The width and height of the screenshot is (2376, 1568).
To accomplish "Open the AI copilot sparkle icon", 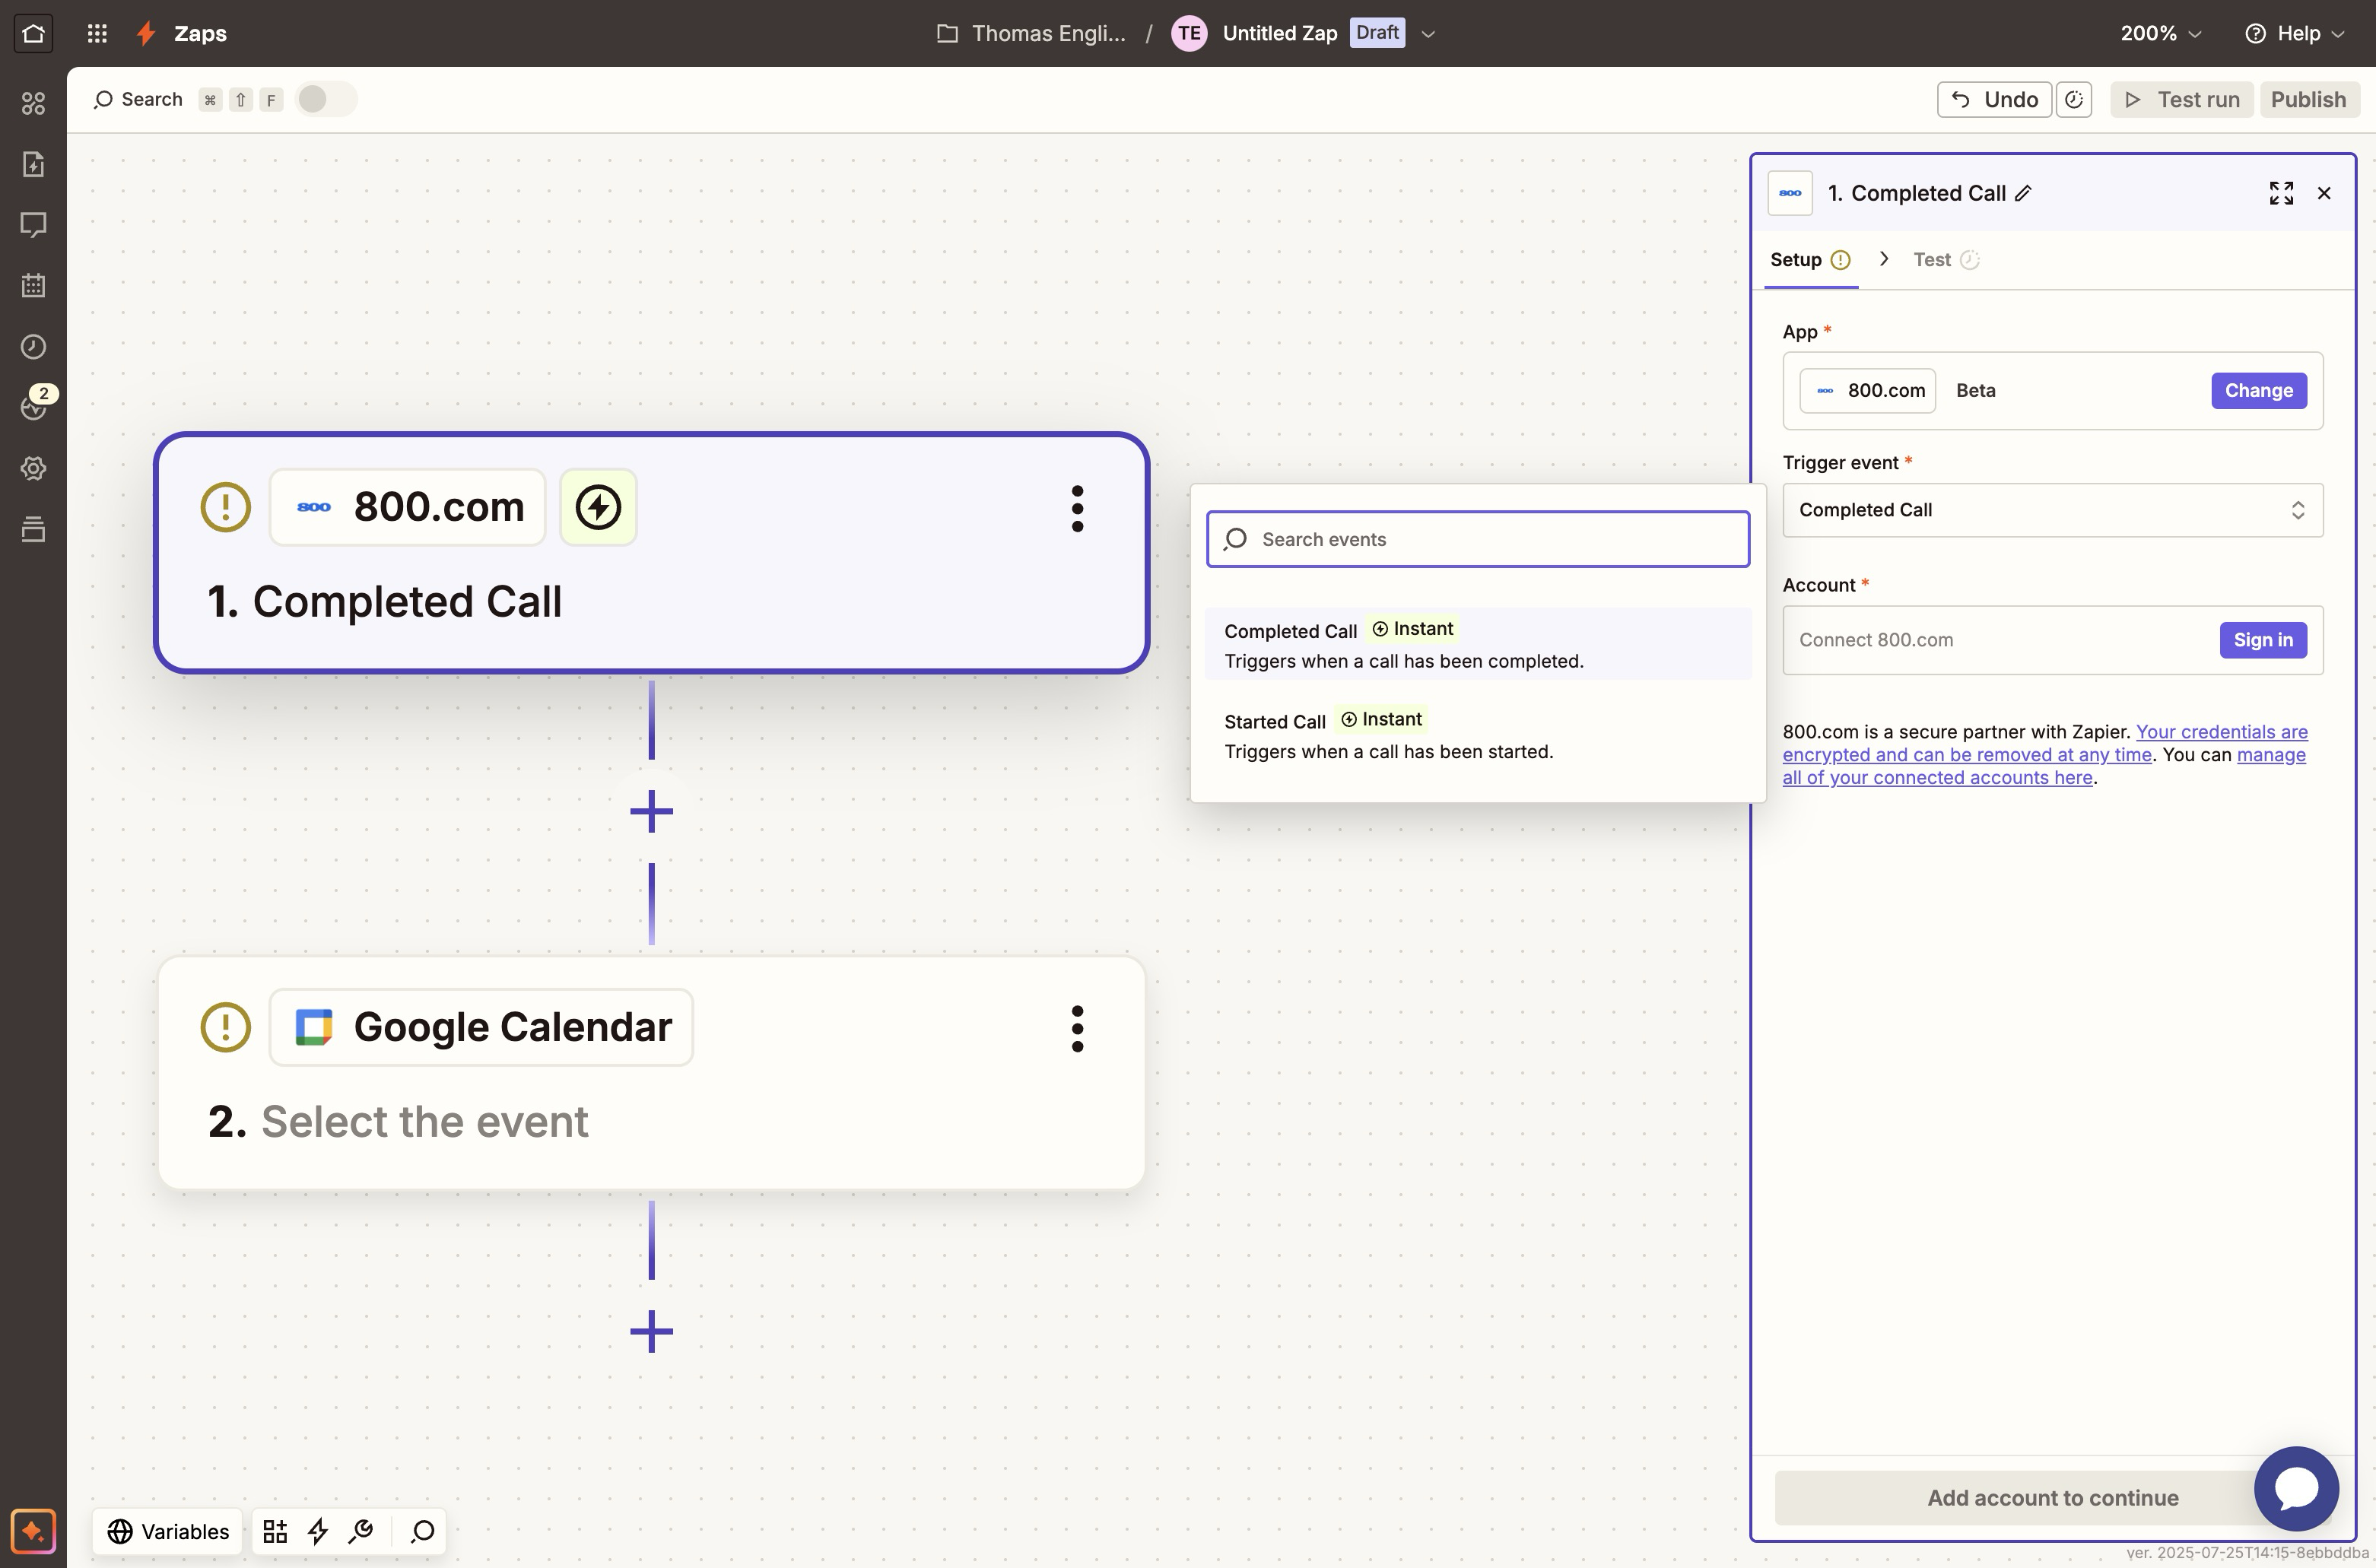I will pyautogui.click(x=33, y=1531).
